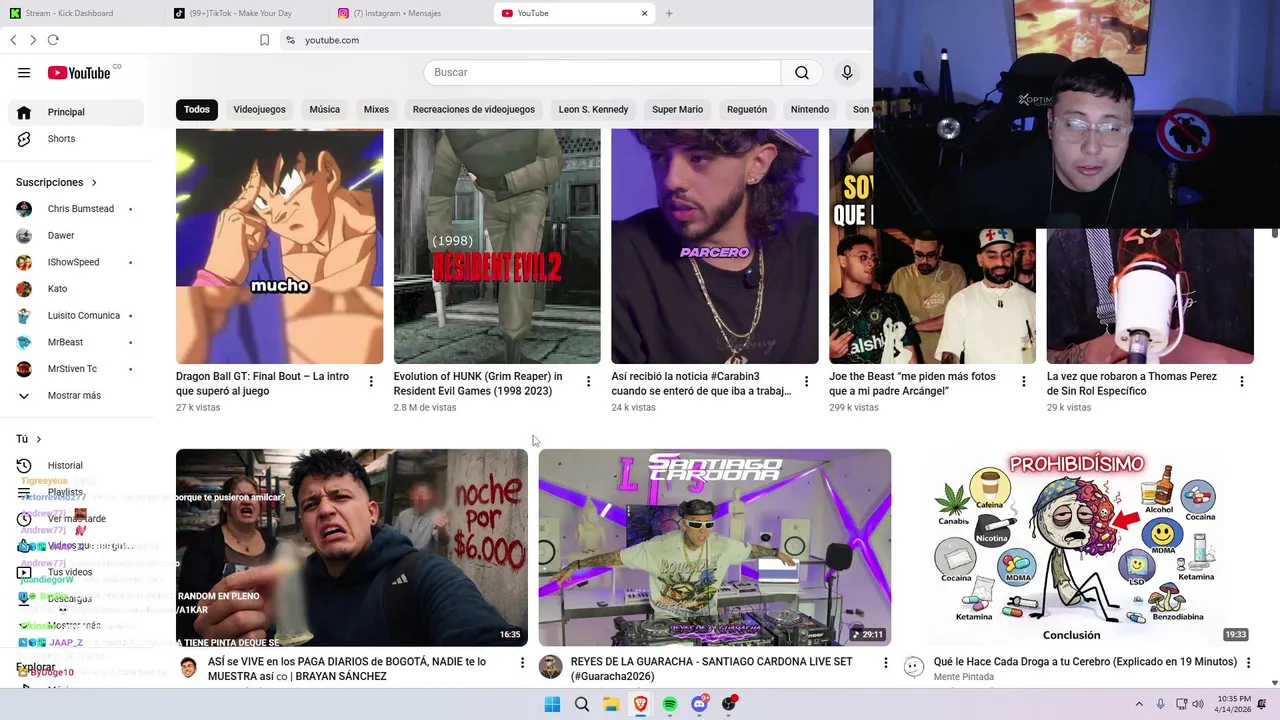Go back in the browser
The height and width of the screenshot is (720, 1280).
pos(13,40)
